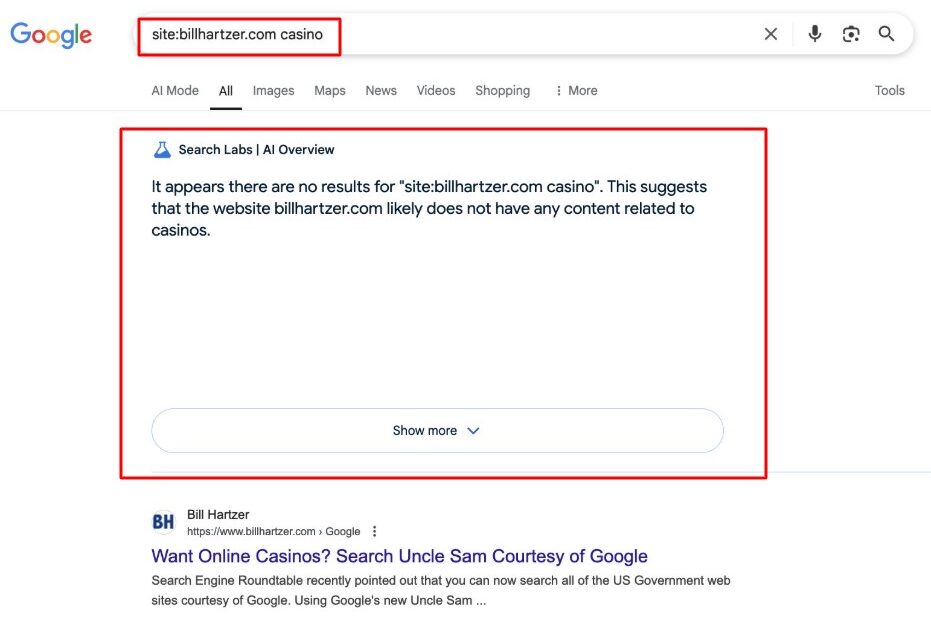This screenshot has width=931, height=617.
Task: Start voice search with microphone icon
Action: pyautogui.click(x=815, y=33)
